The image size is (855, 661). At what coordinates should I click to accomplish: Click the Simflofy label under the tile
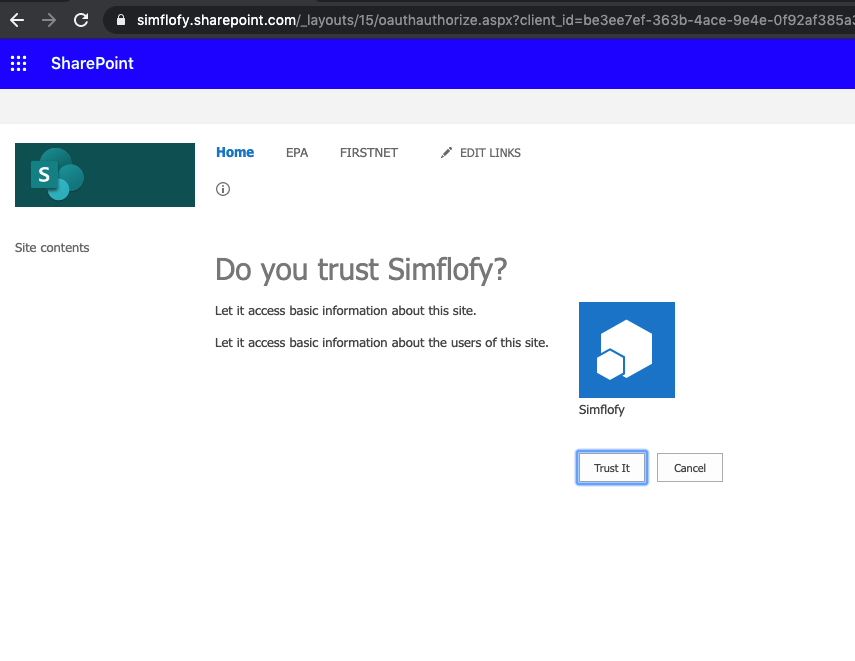[601, 410]
